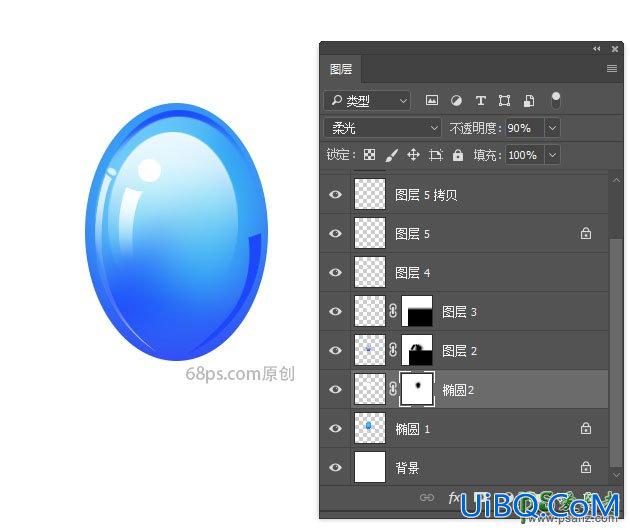The image size is (630, 530).
Task: Toggle mask link on 图层 3
Action: 393,311
